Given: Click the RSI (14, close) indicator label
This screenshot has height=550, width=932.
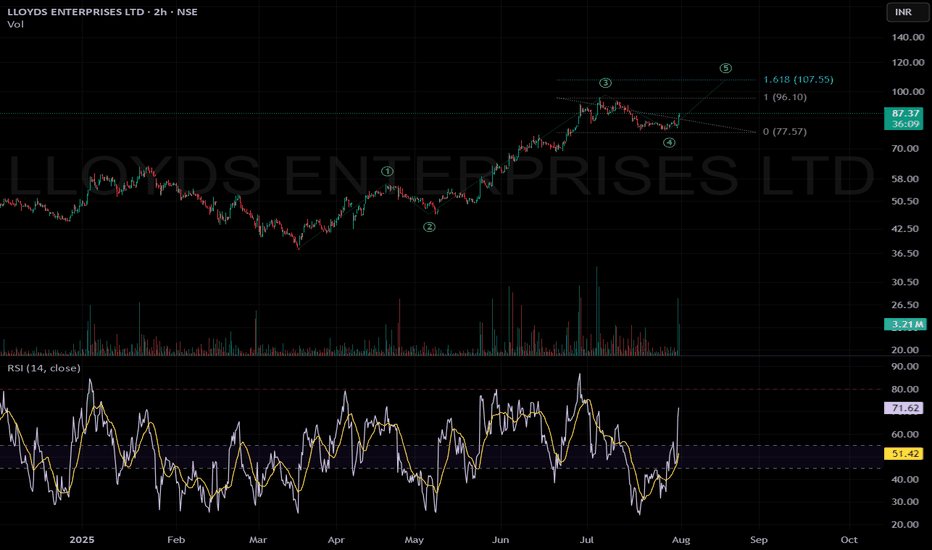Looking at the screenshot, I should [x=44, y=368].
